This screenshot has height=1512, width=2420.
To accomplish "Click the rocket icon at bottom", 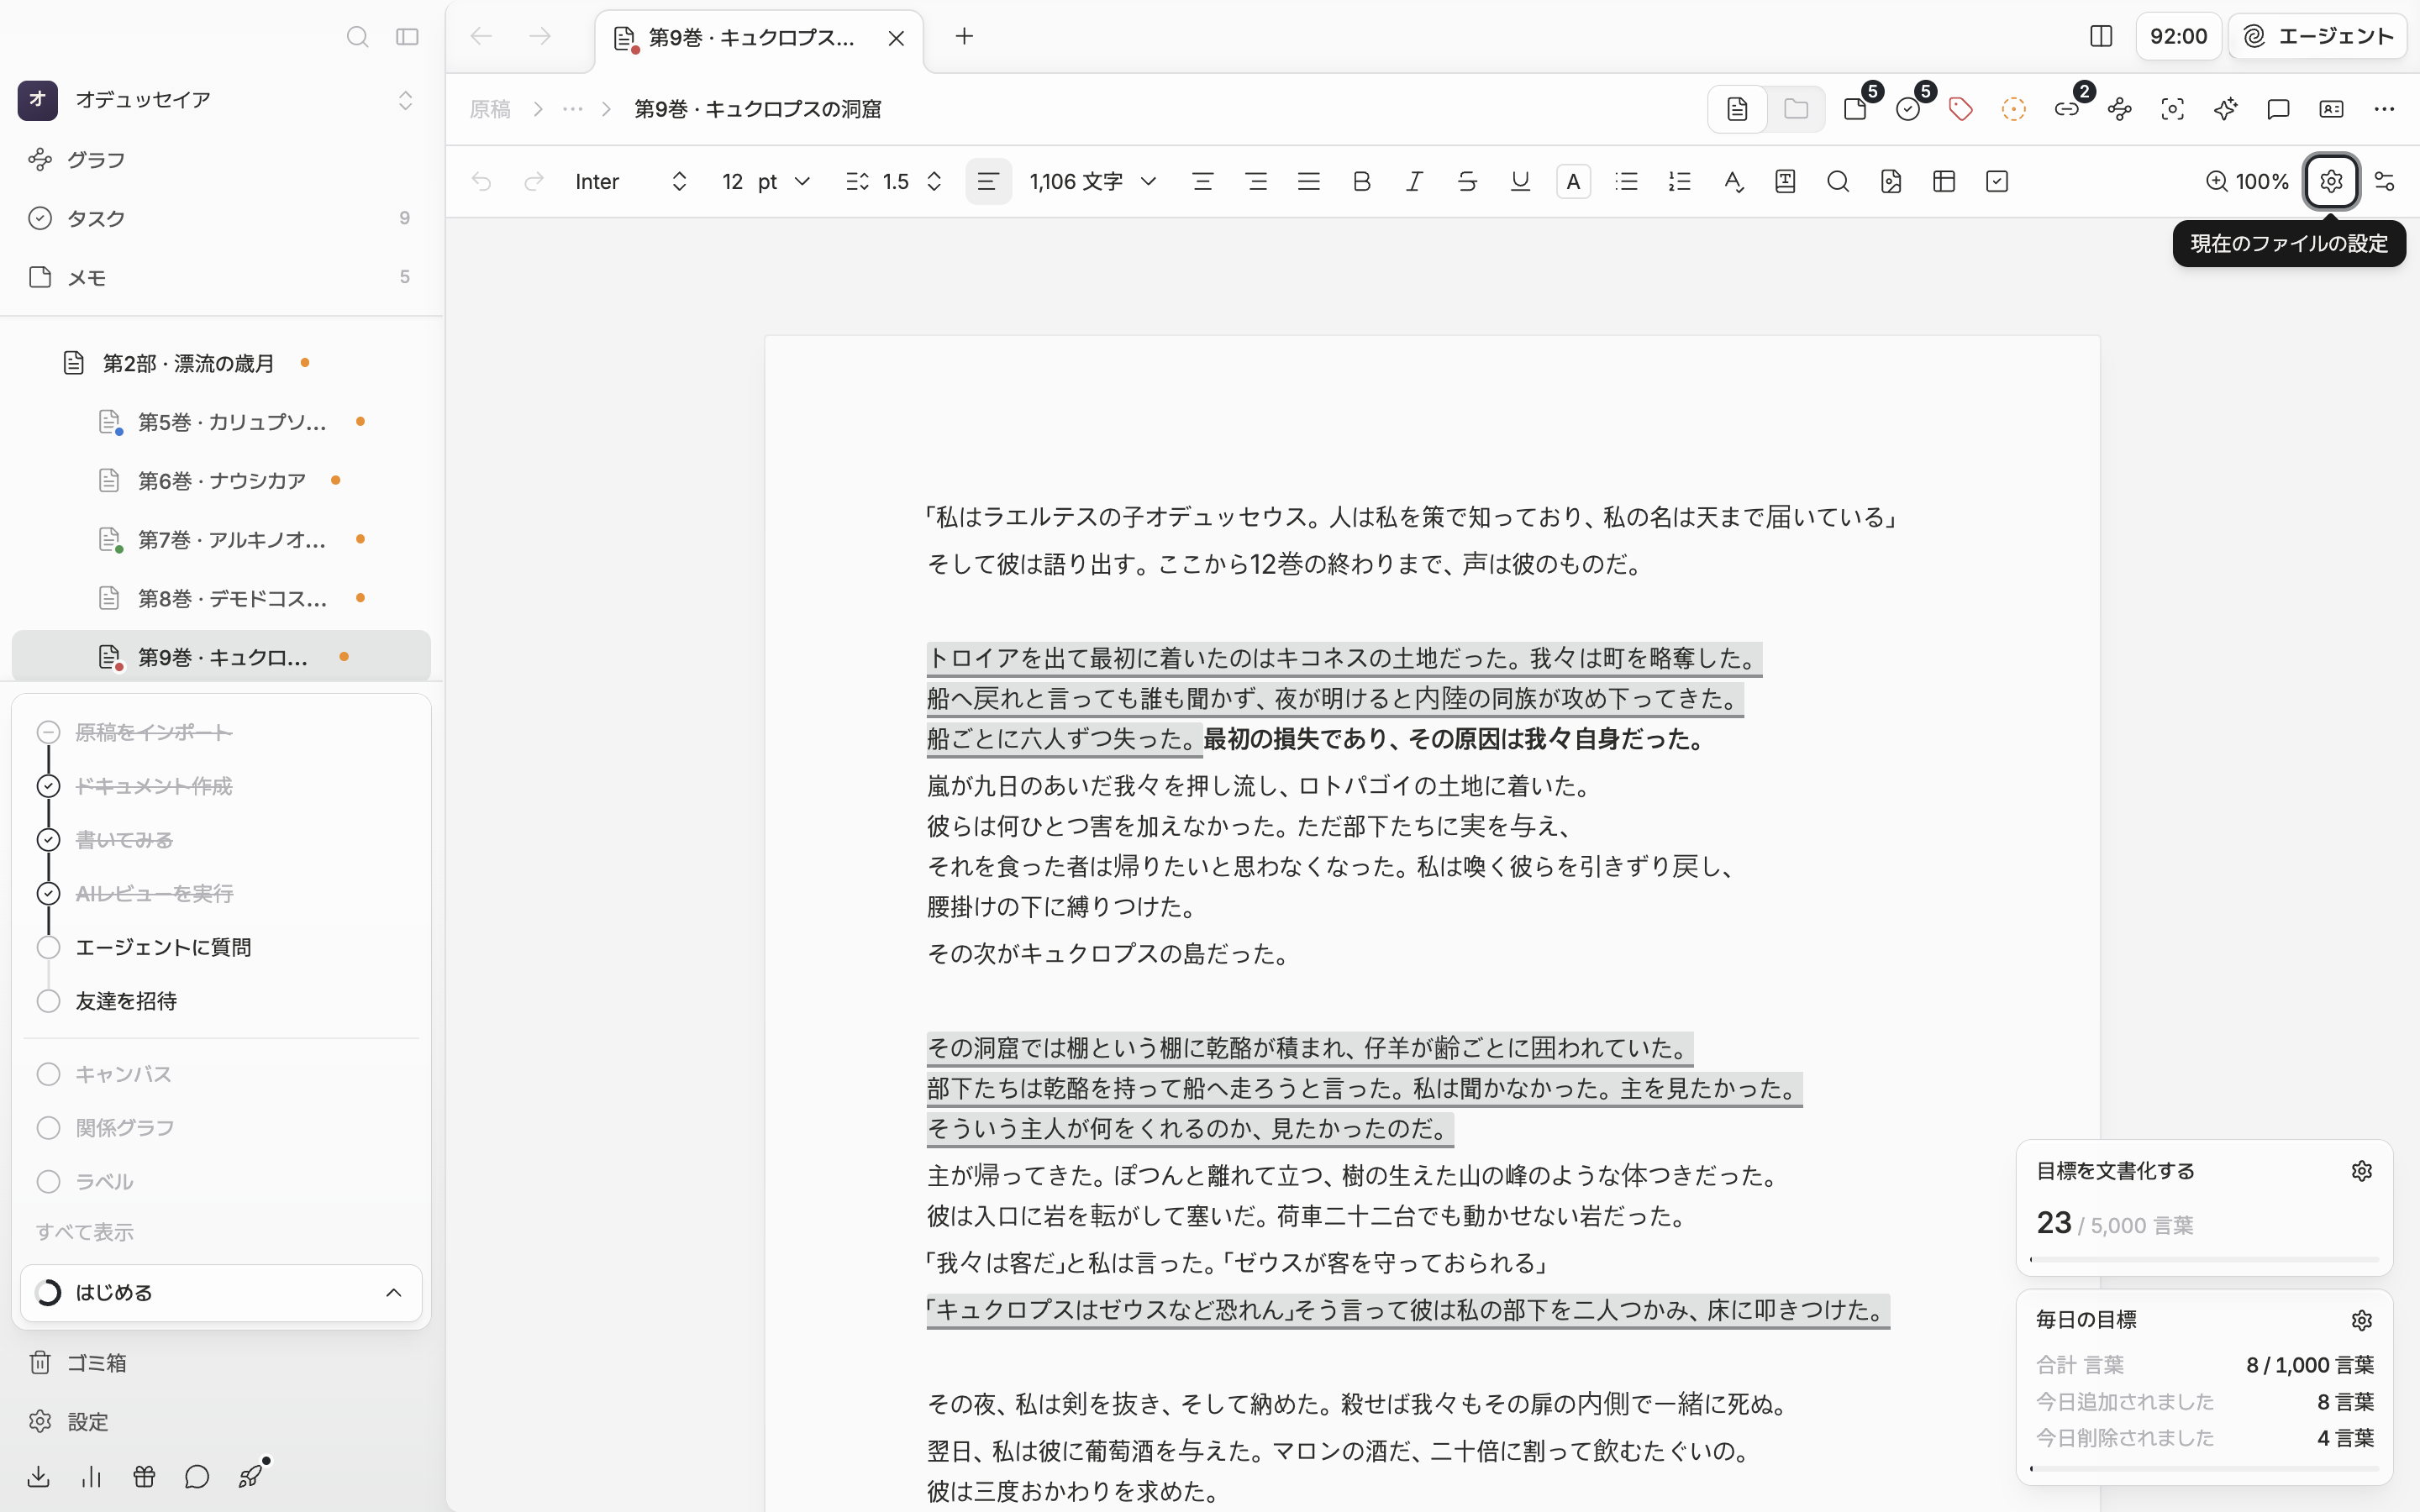I will tap(251, 1476).
